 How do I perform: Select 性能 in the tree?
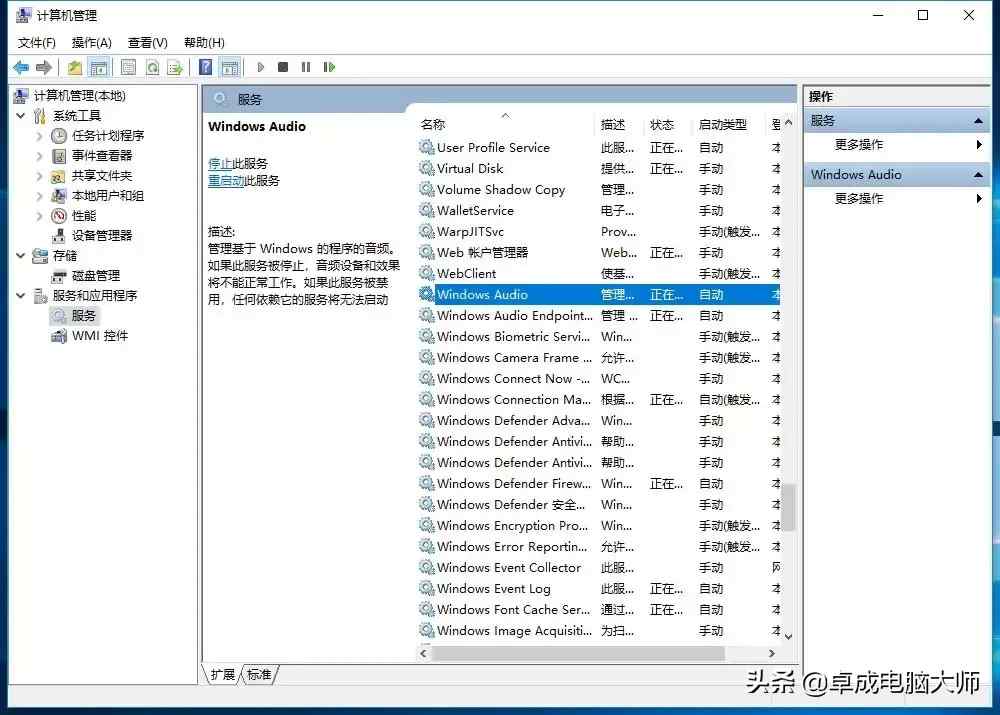(84, 216)
